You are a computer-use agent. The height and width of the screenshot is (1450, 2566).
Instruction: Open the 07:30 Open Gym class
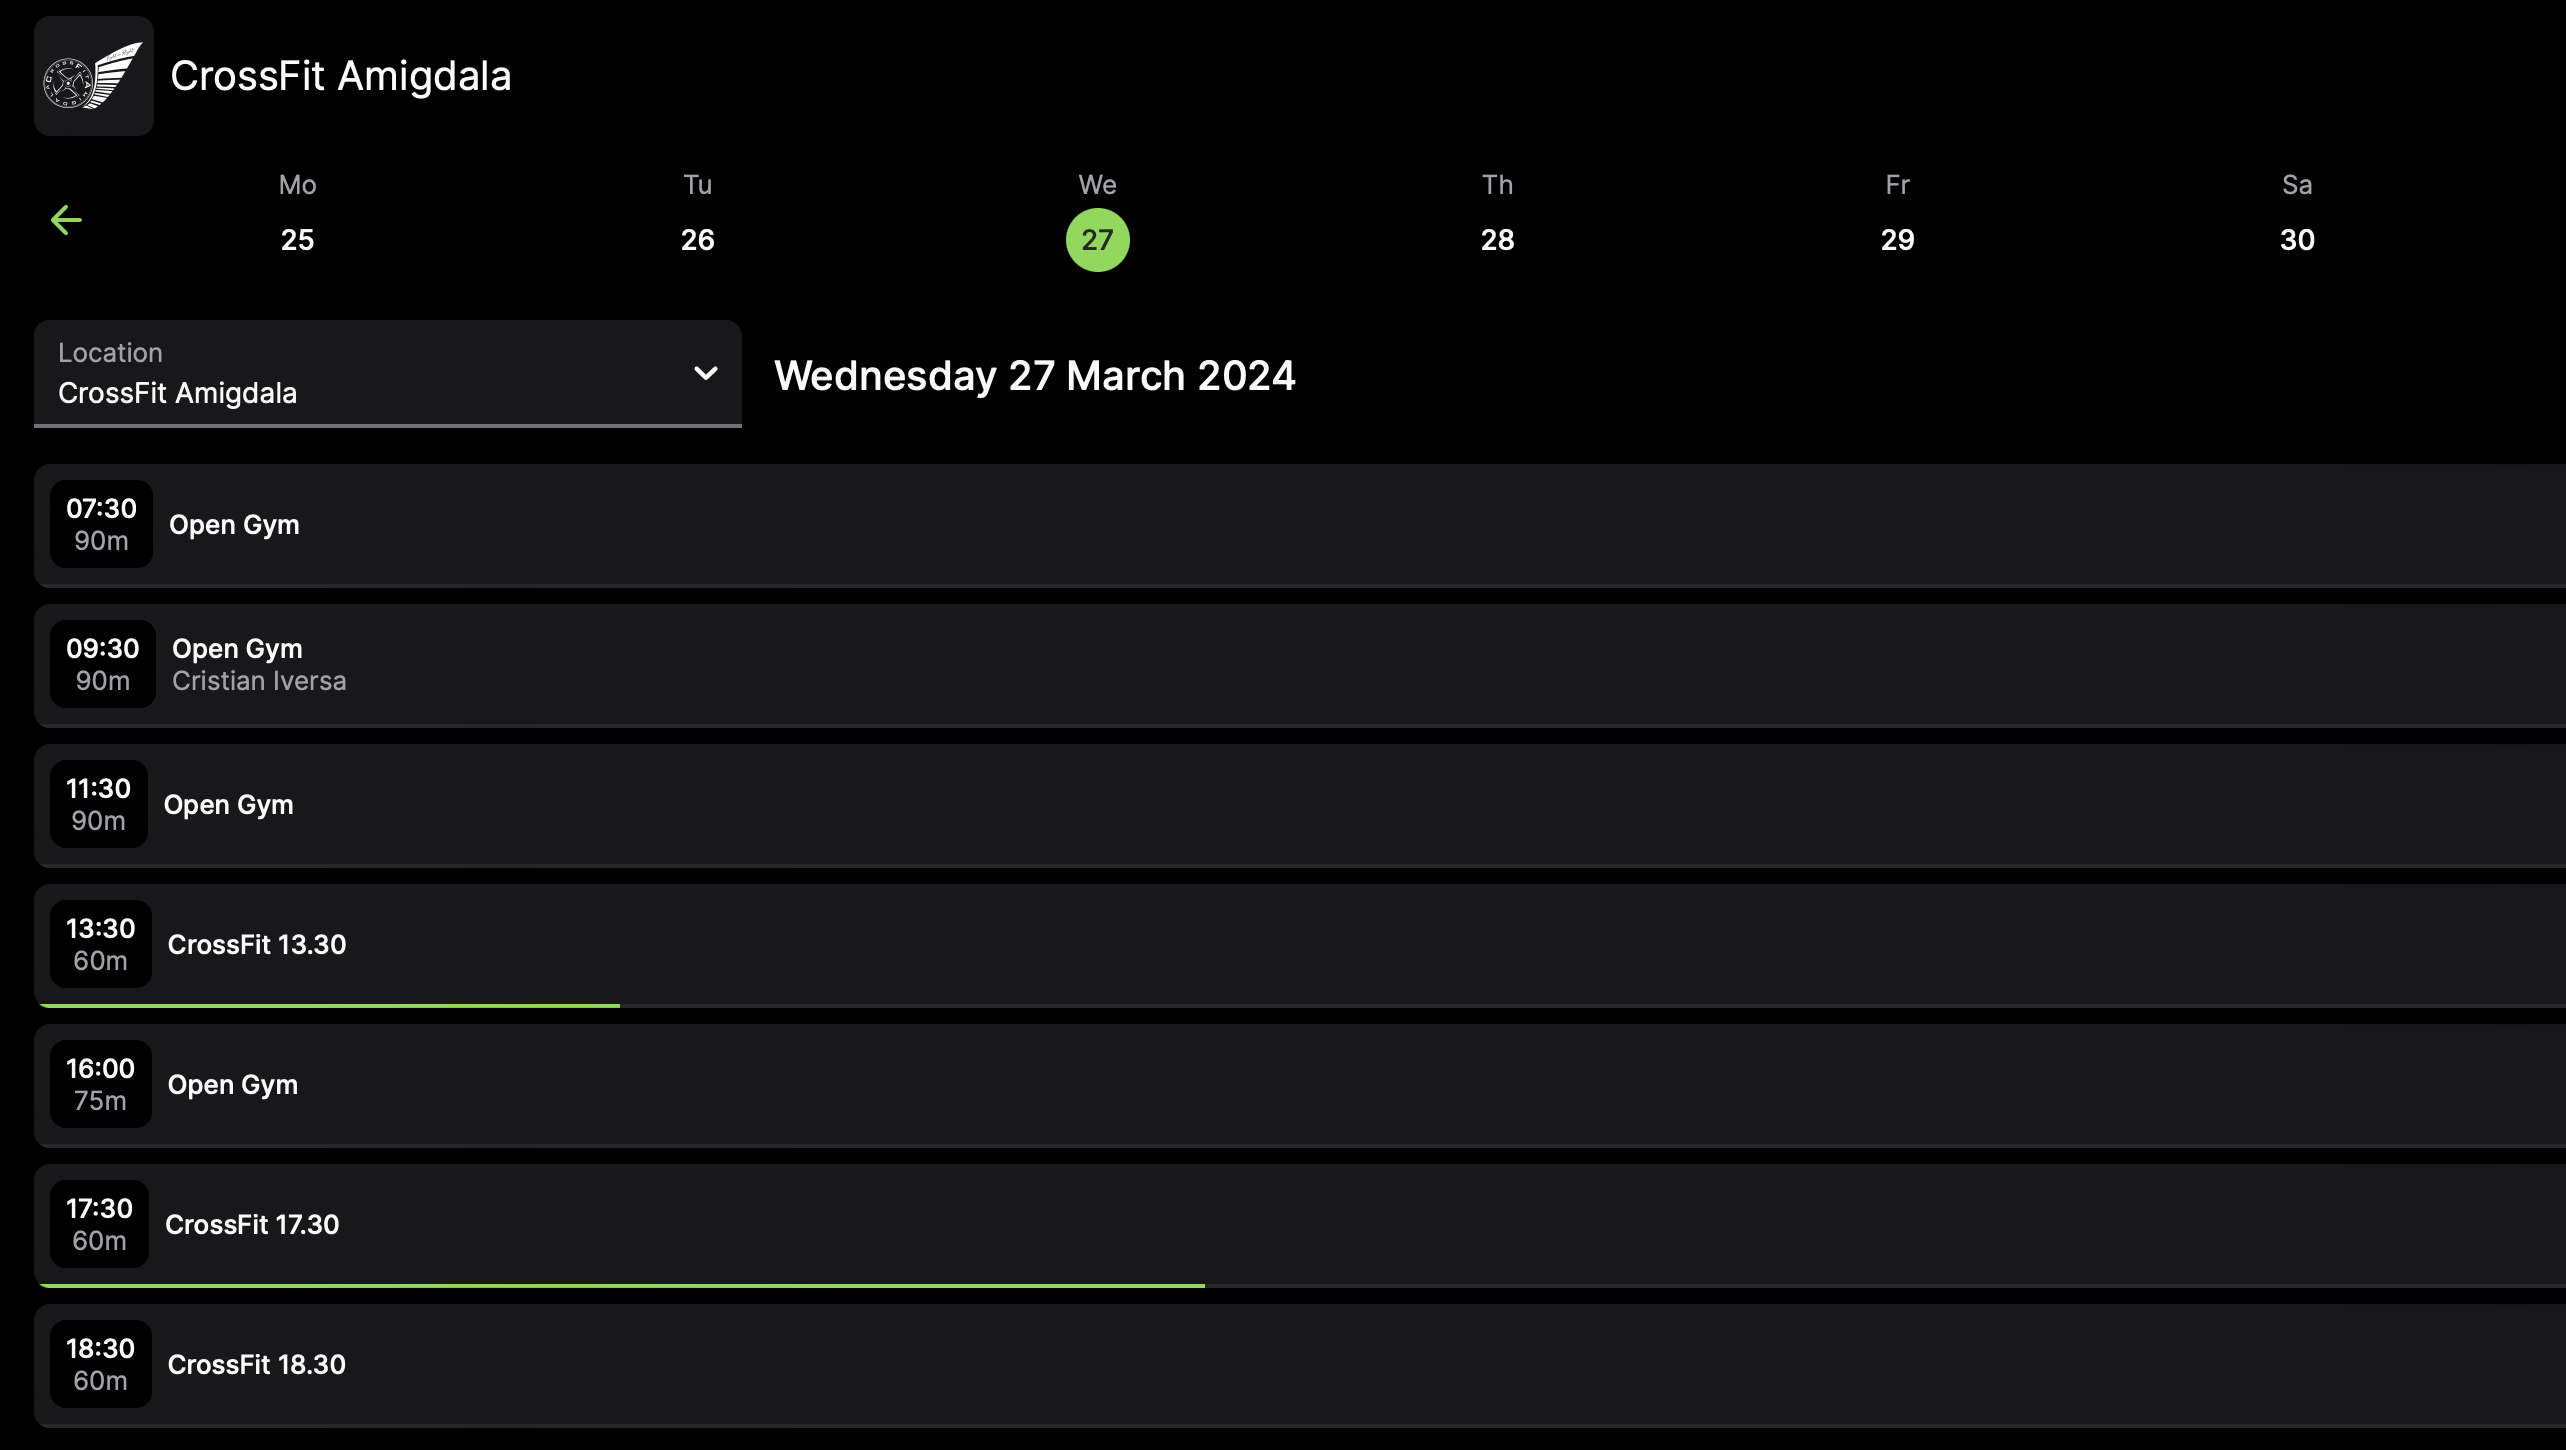coord(234,525)
